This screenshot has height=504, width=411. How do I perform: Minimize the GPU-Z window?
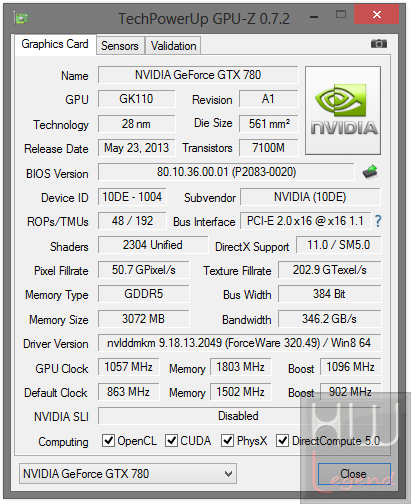[x=314, y=16]
